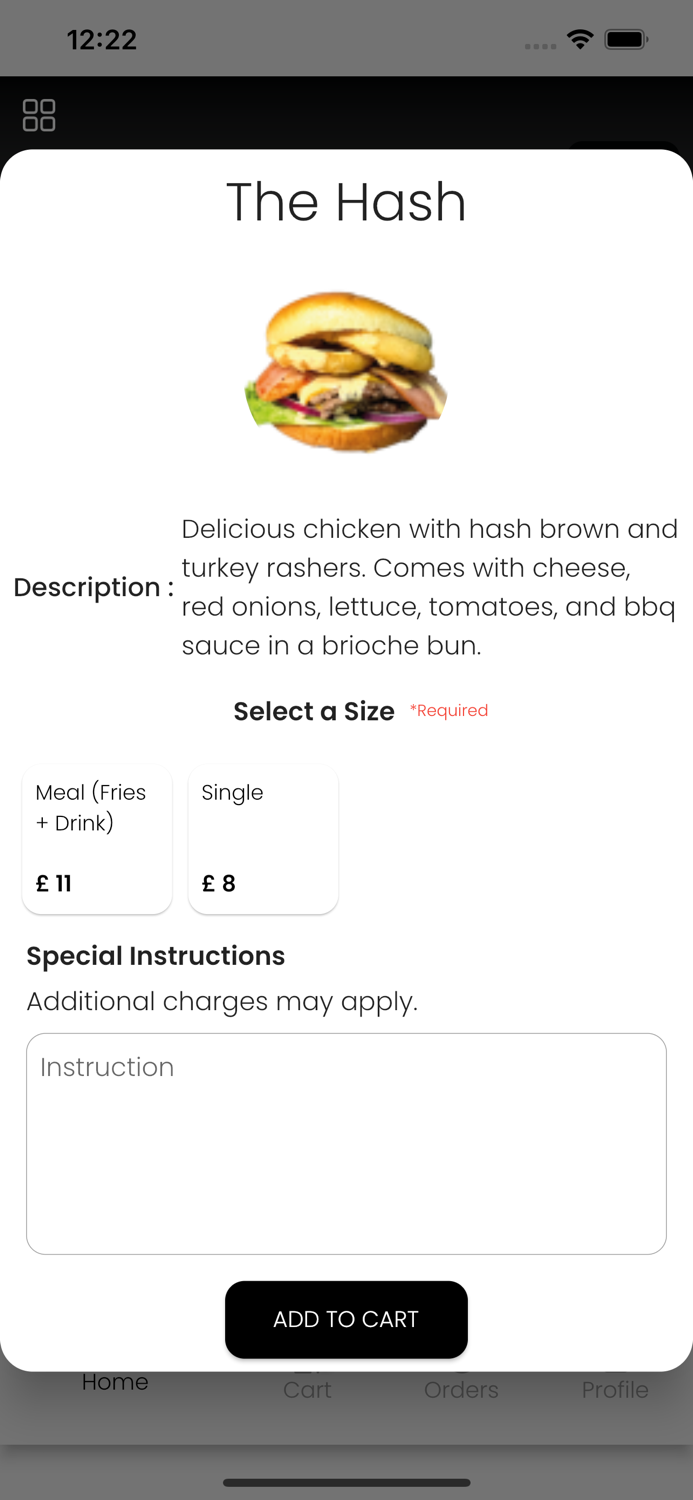
Task: Tap the £11 price label on Meal option
Action: click(x=53, y=882)
